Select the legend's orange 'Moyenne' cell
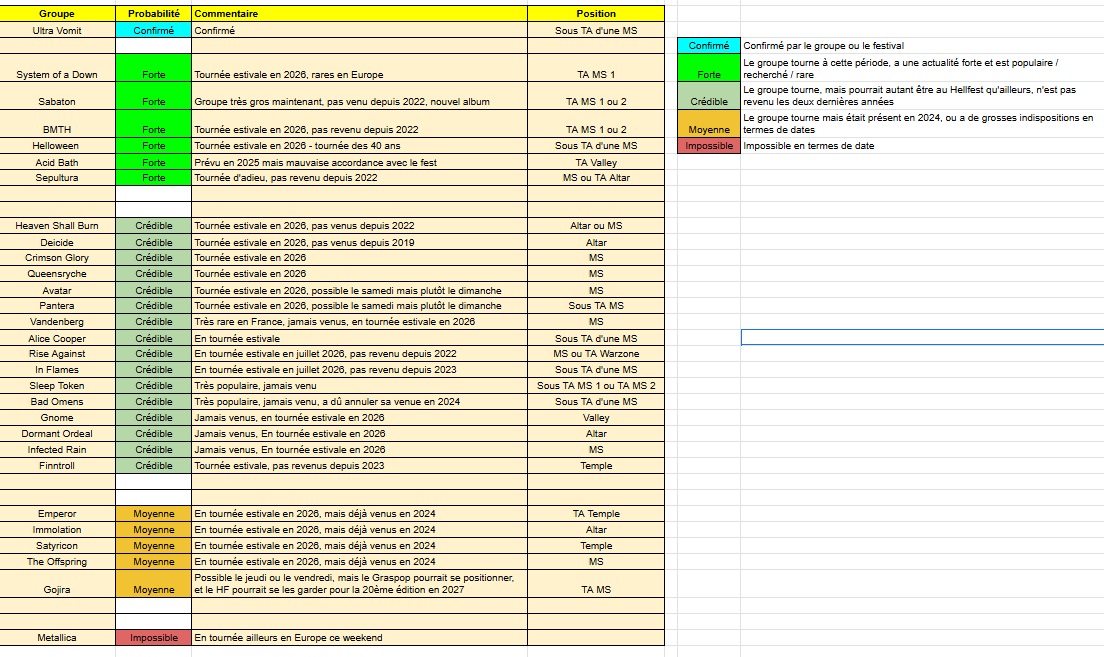Screen dimensions: 1104x657 click(x=708, y=124)
